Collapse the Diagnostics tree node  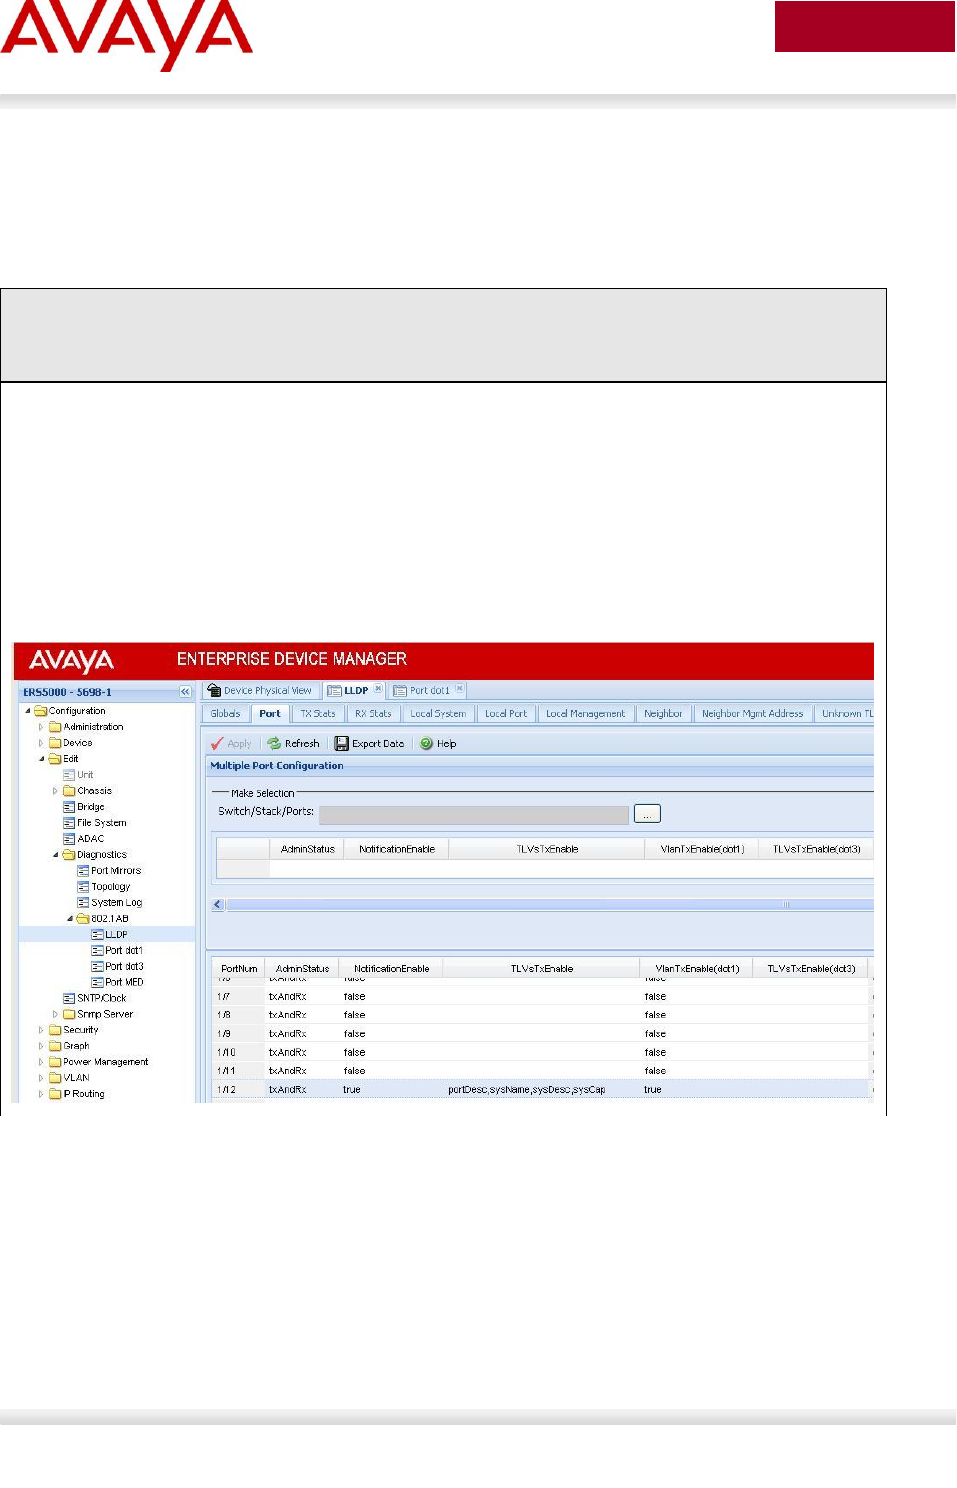tap(56, 855)
